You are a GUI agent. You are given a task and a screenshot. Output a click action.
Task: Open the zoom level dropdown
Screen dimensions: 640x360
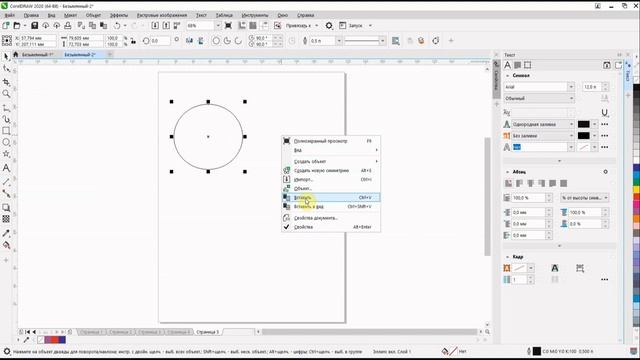[218, 26]
